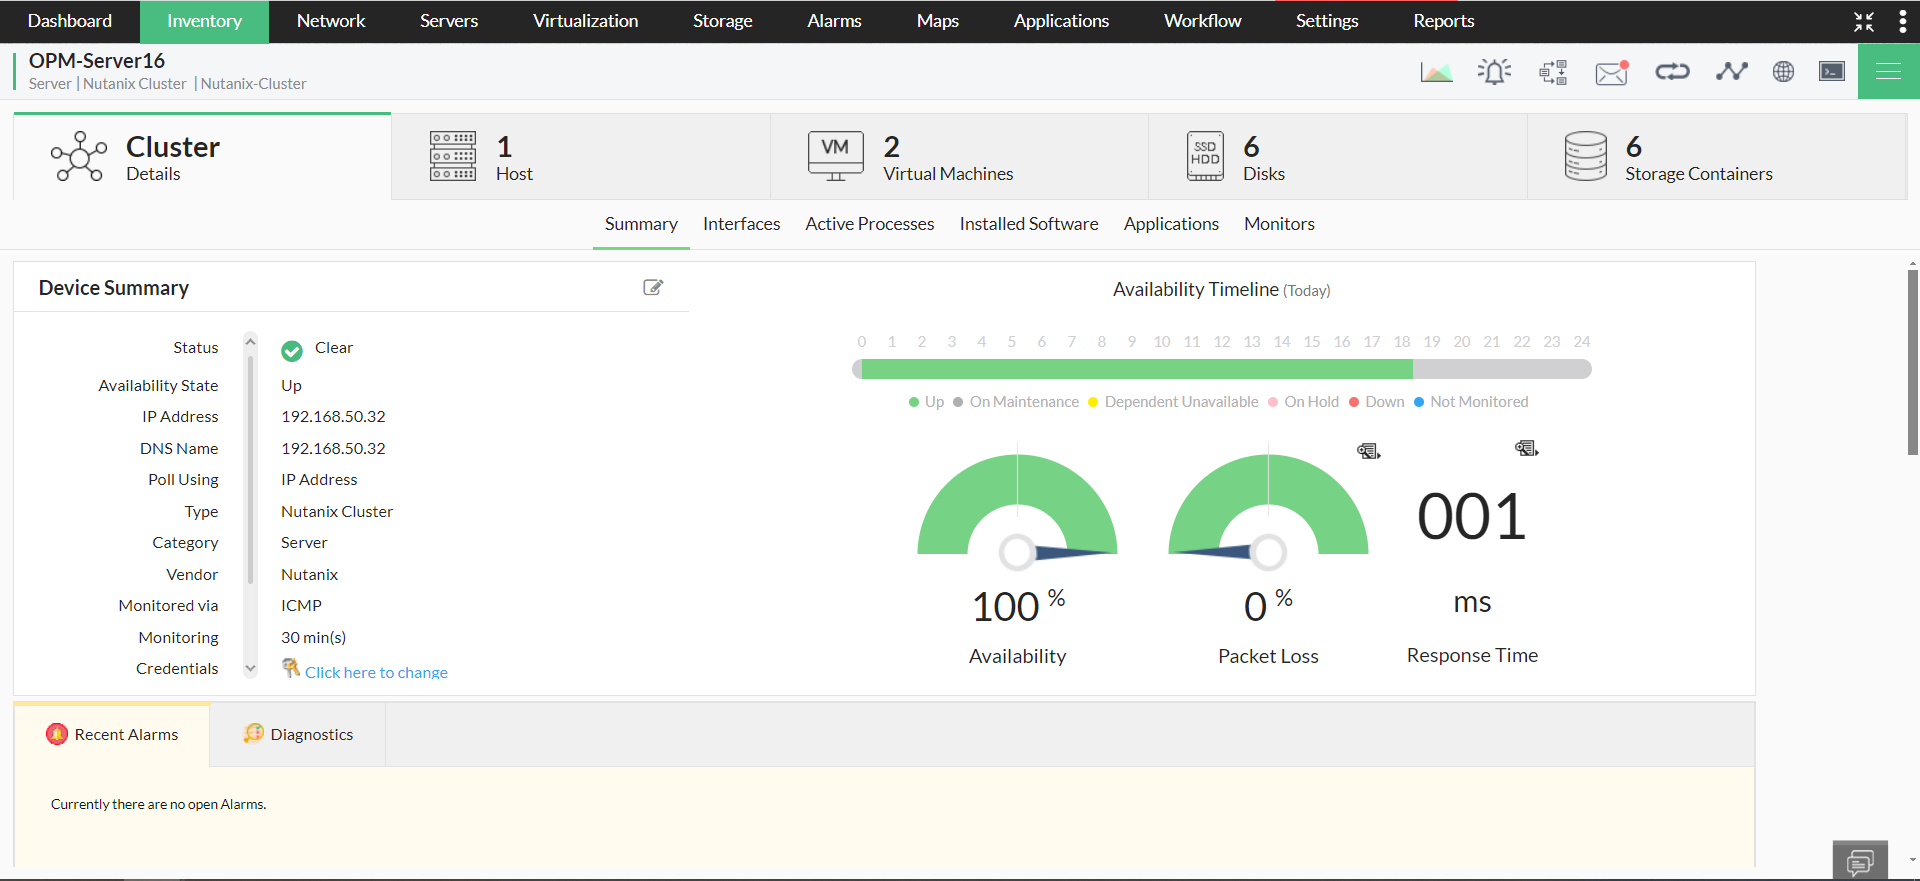Image resolution: width=1920 pixels, height=881 pixels.
Task: Click the chat support icon at bottom right
Action: pyautogui.click(x=1860, y=861)
